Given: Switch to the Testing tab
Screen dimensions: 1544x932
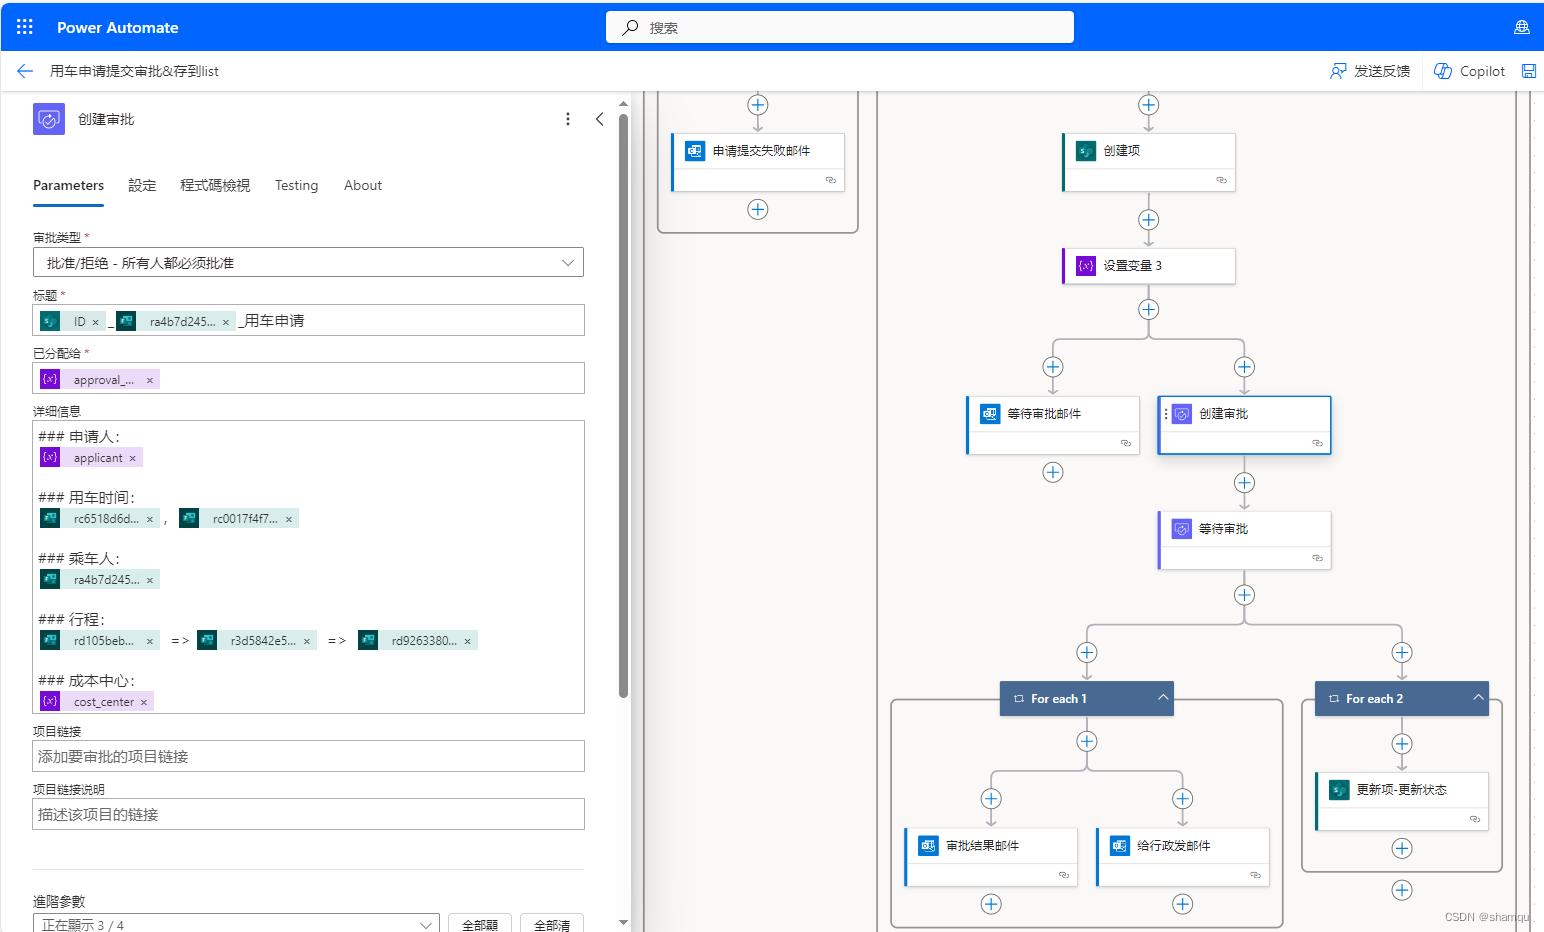Looking at the screenshot, I should click(x=296, y=185).
